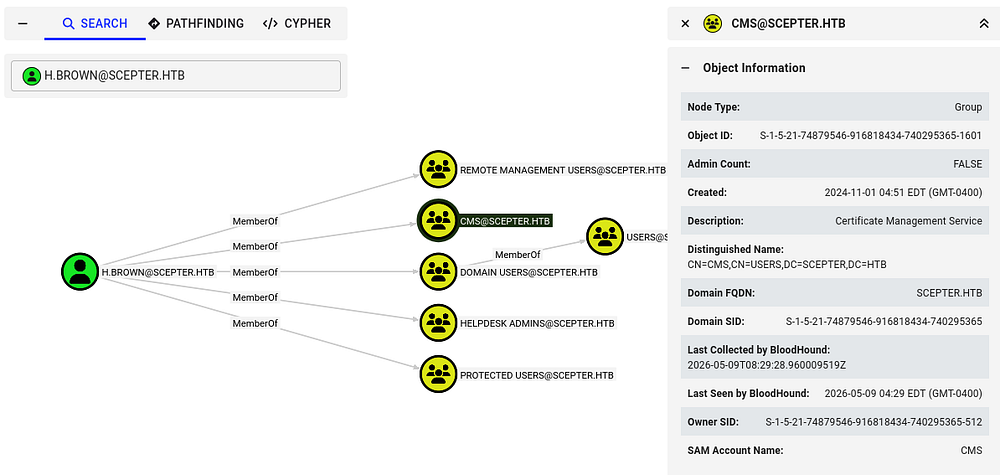The width and height of the screenshot is (1000, 475).
Task: Switch to the PATHFINDING tab
Action: pyautogui.click(x=195, y=24)
